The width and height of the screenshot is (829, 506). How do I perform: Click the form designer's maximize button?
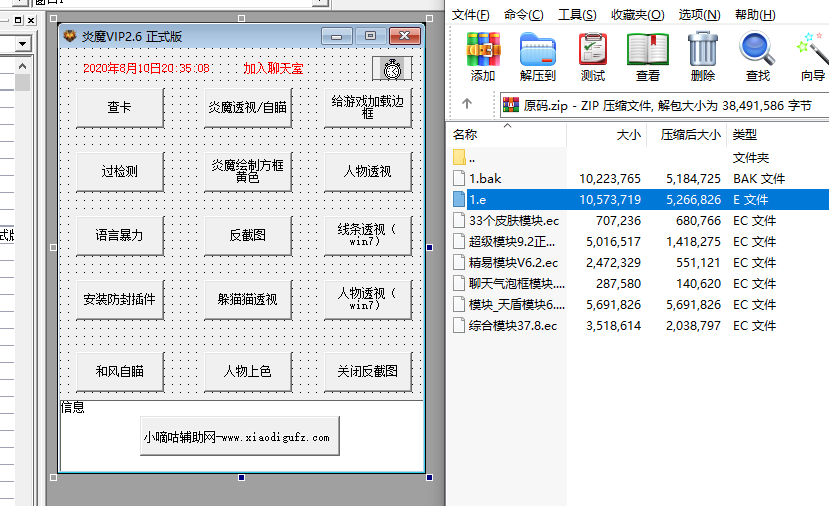370,36
